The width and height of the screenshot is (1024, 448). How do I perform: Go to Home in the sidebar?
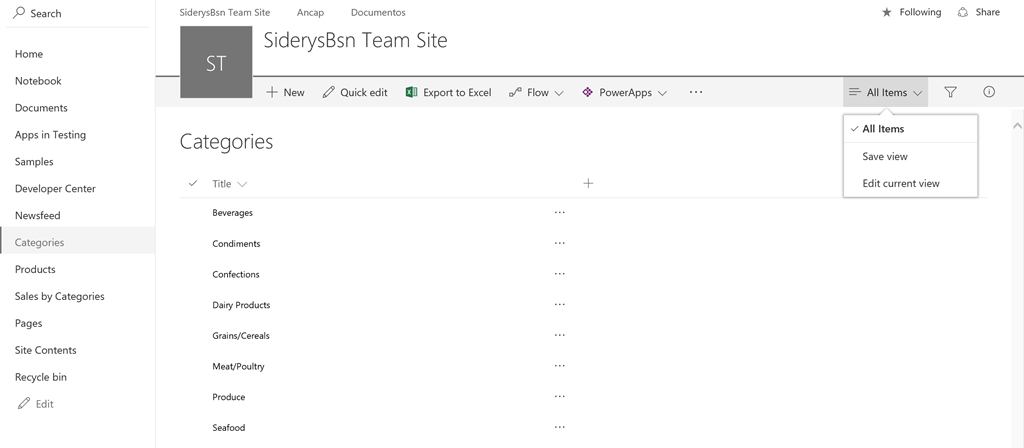29,54
